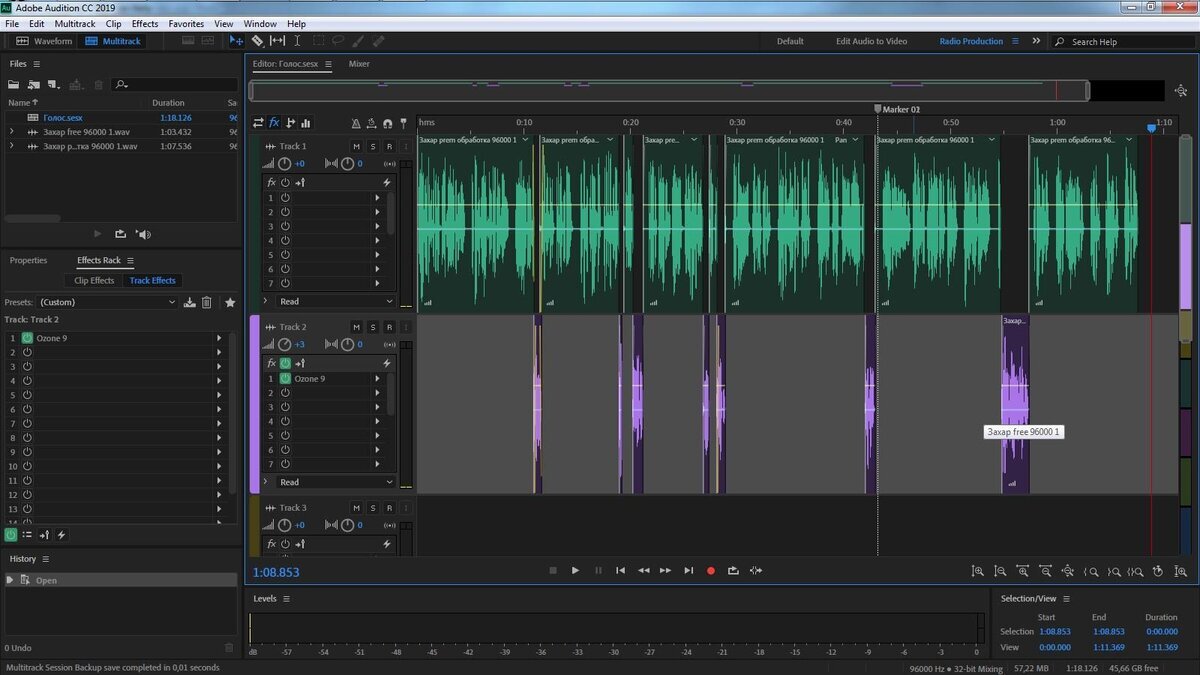Mark the preset as favorite star
The image size is (1200, 675).
point(230,302)
